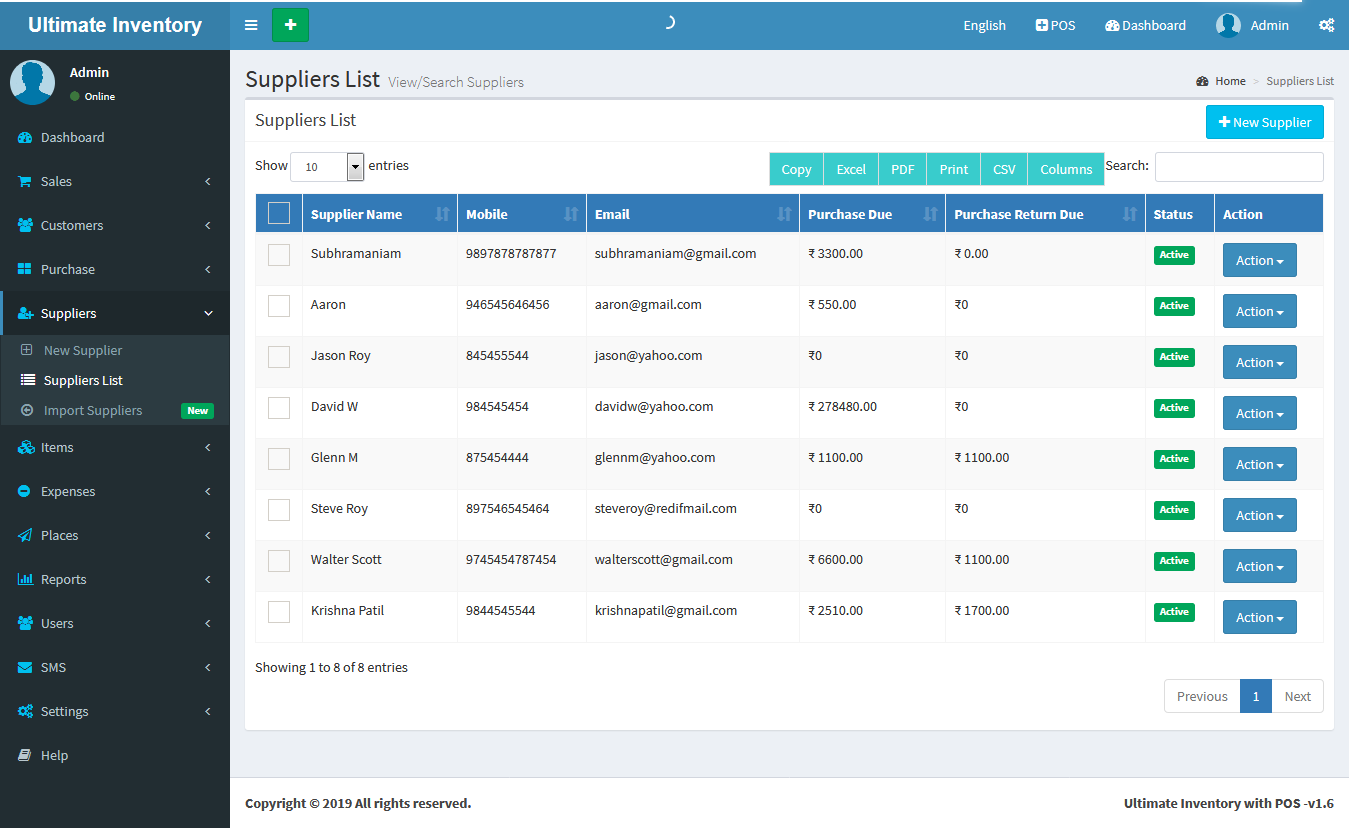Sort by Supplier Name column sort icon

click(x=443, y=214)
